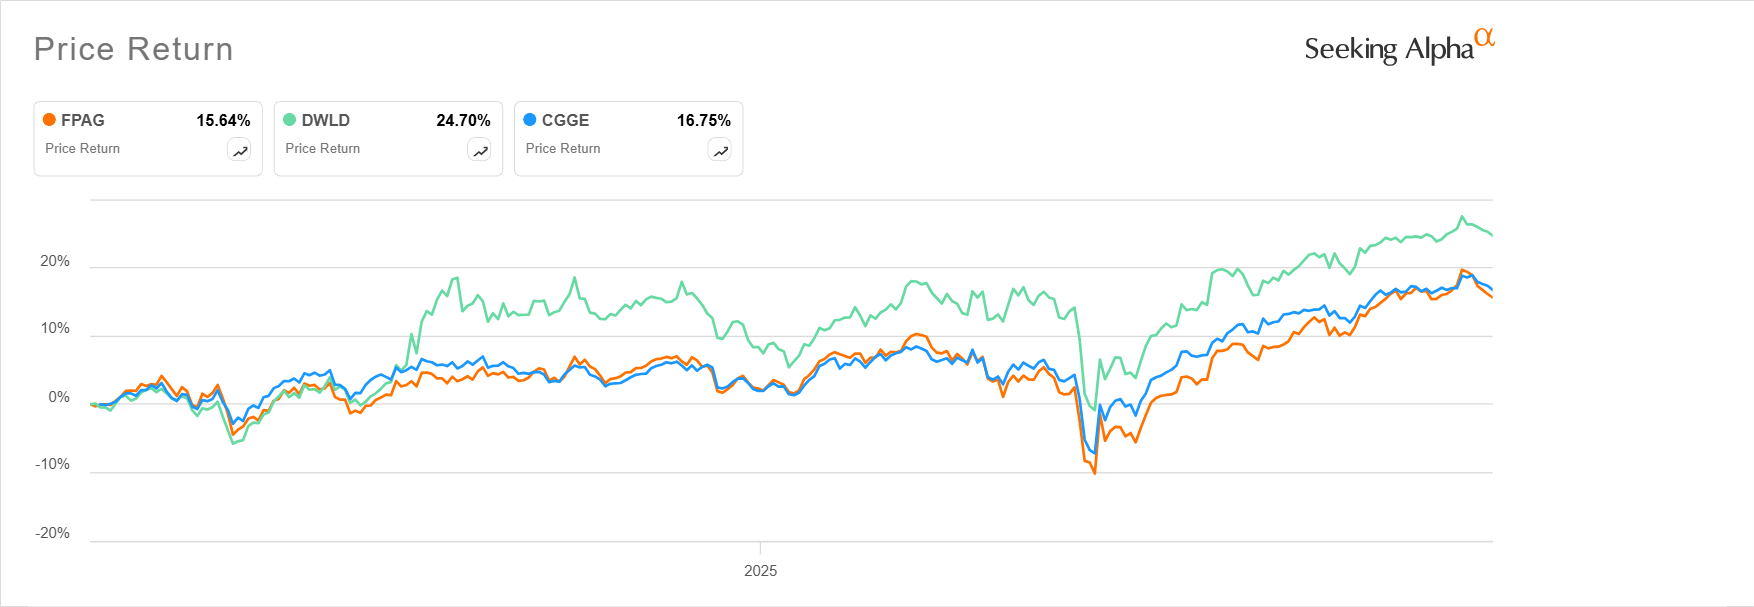Click the FPAG trend chart icon
The image size is (1754, 607).
coord(240,150)
